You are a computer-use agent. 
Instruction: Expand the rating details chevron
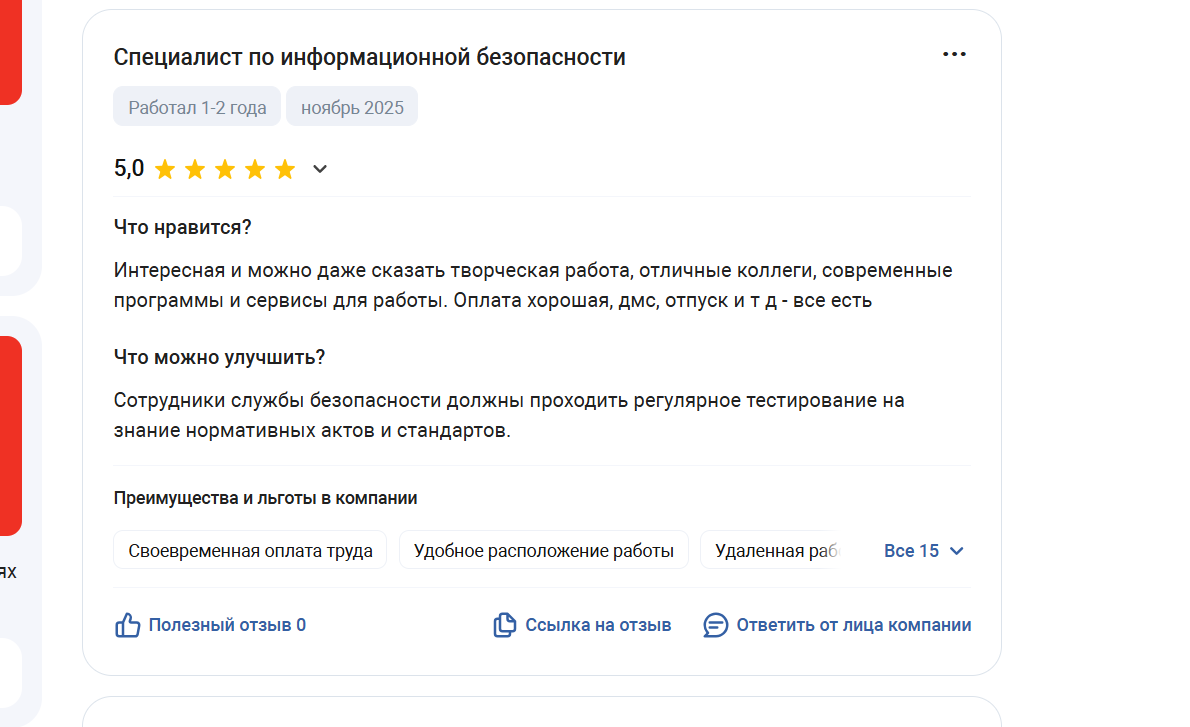point(320,169)
